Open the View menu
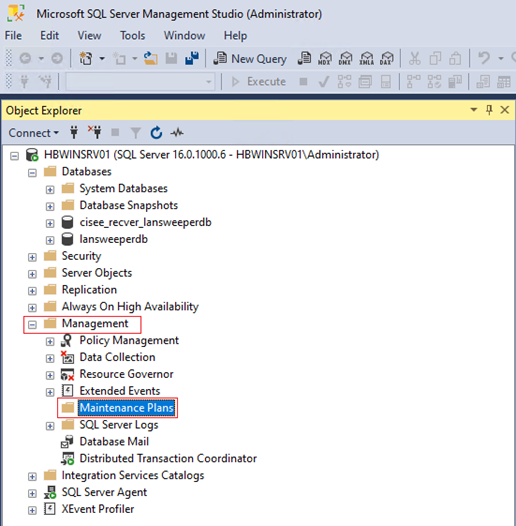 click(x=89, y=36)
